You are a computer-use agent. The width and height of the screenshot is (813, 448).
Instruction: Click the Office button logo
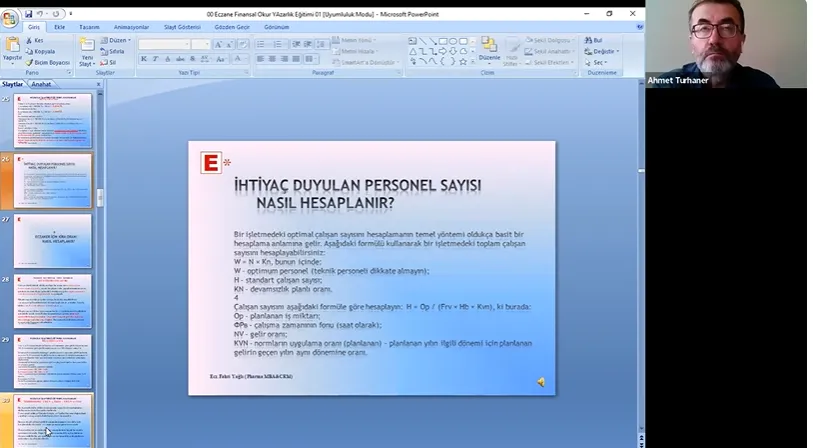(11, 19)
